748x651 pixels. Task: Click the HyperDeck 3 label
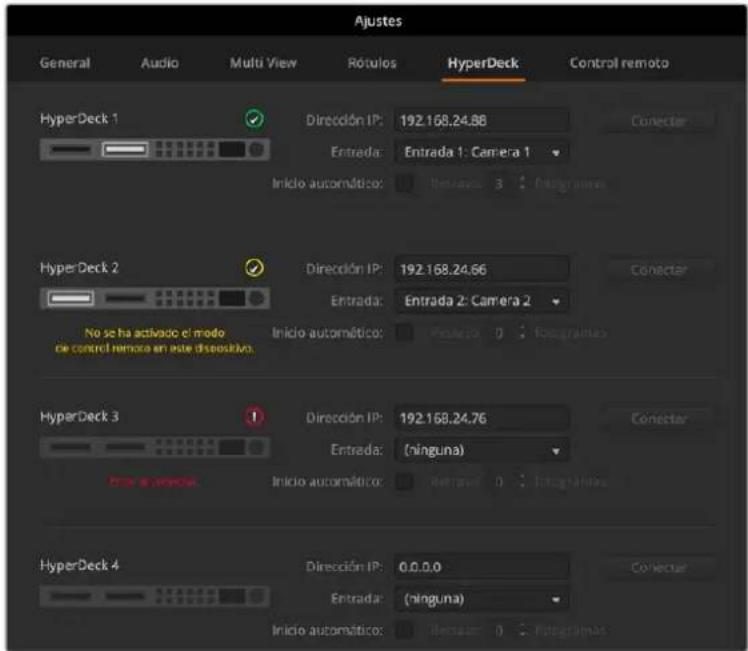tap(79, 417)
